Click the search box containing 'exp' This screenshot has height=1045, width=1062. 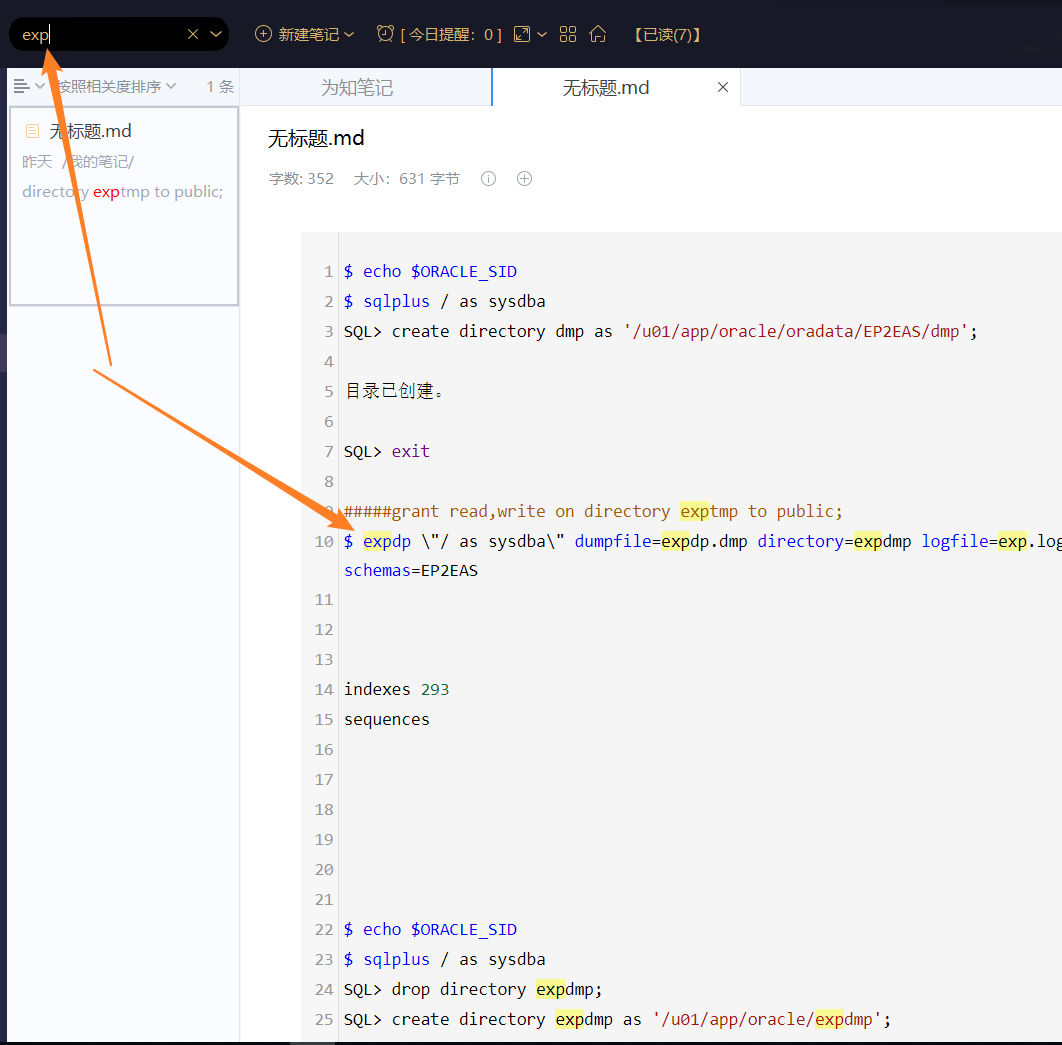pos(100,35)
